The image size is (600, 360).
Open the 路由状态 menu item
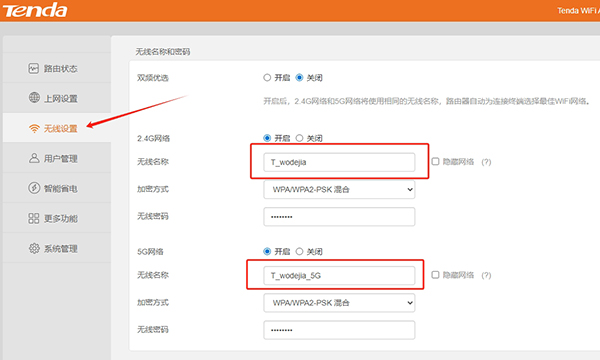coord(57,68)
